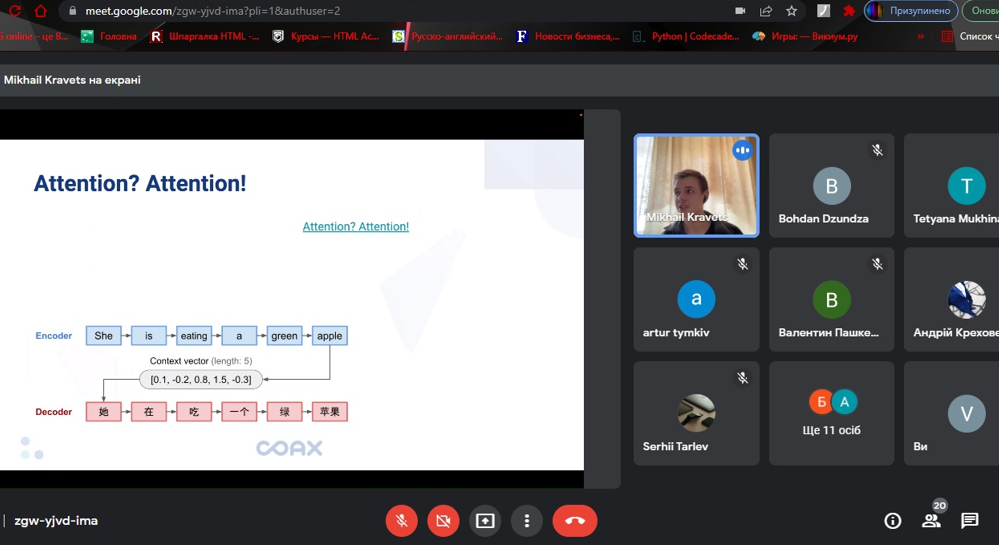Open the chat panel with everyone
Image resolution: width=999 pixels, height=545 pixels.
(969, 521)
